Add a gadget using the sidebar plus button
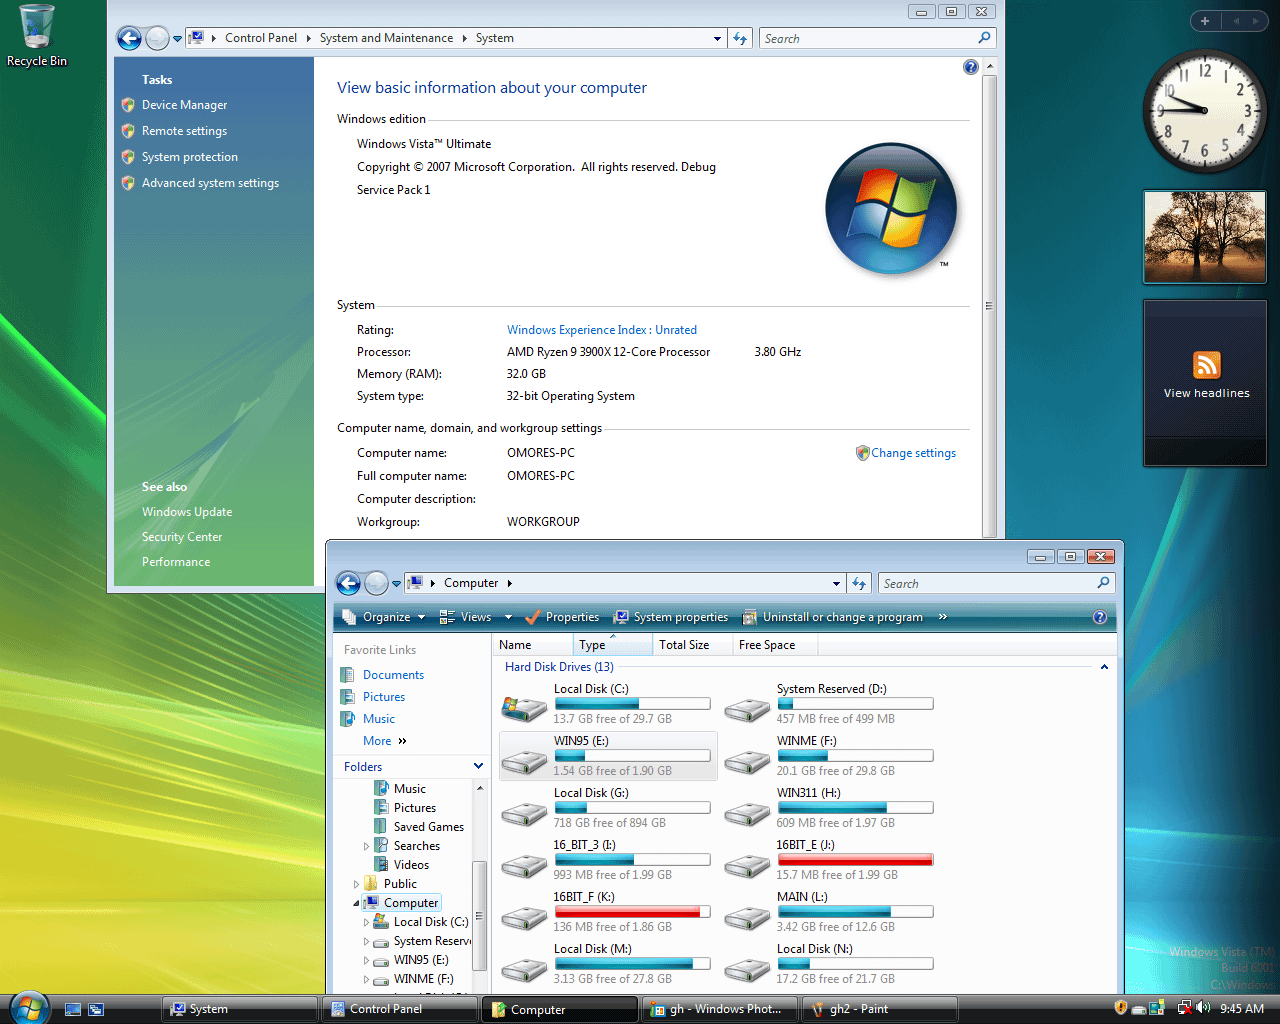This screenshot has width=1280, height=1024. [x=1206, y=20]
